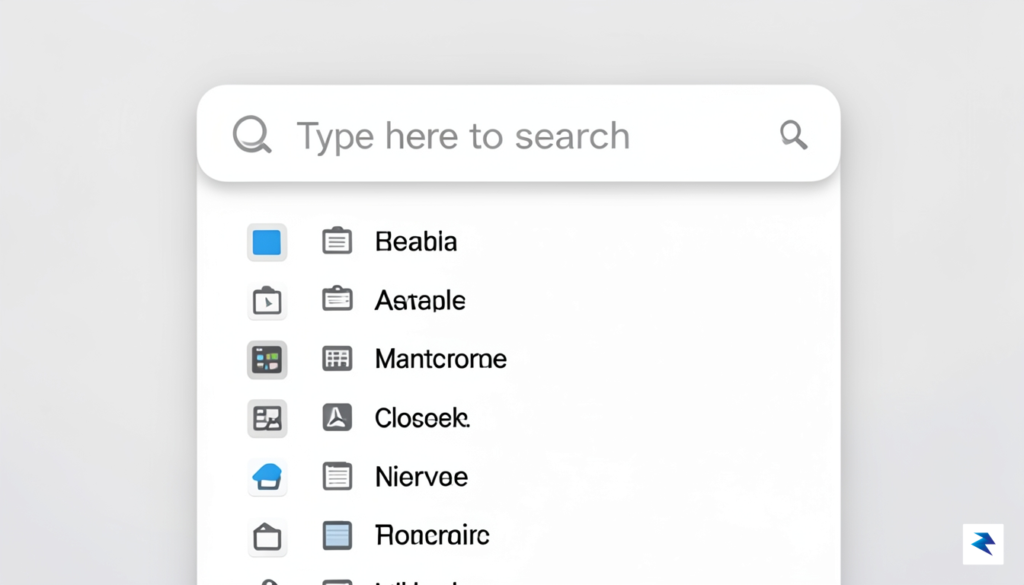Click the dark dashboard icon in Mantcrome row
Image resolution: width=1024 pixels, height=585 pixels.
click(x=267, y=360)
